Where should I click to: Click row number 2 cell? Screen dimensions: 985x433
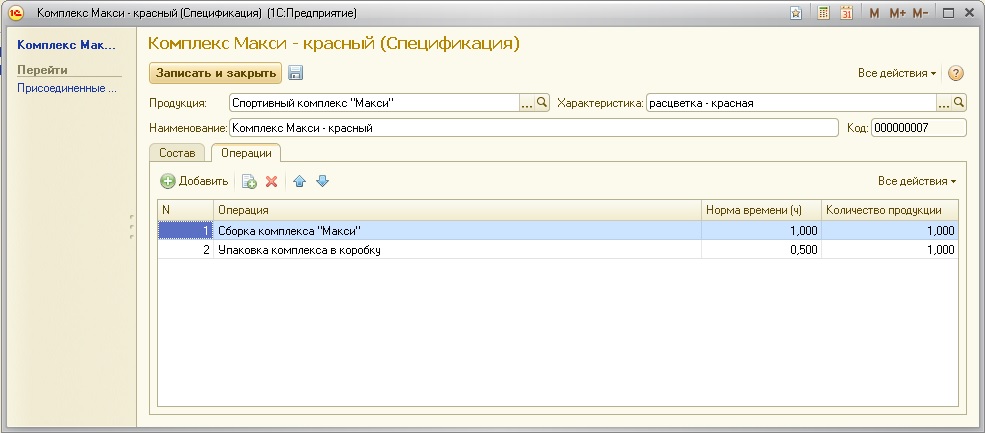pos(185,249)
